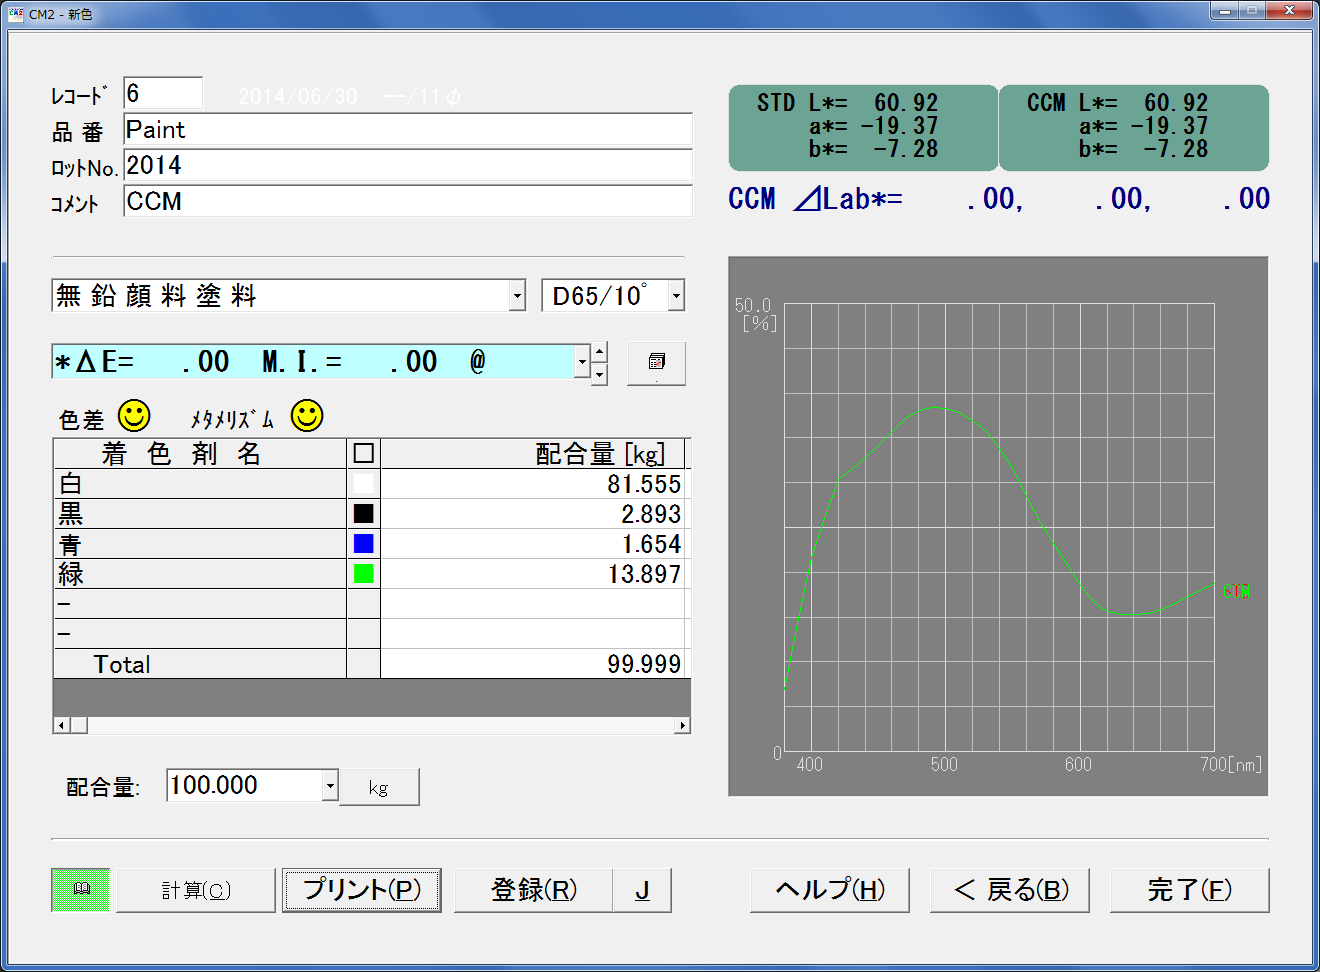Click the black color swatch for 黒
Image resolution: width=1320 pixels, height=972 pixels.
point(364,514)
